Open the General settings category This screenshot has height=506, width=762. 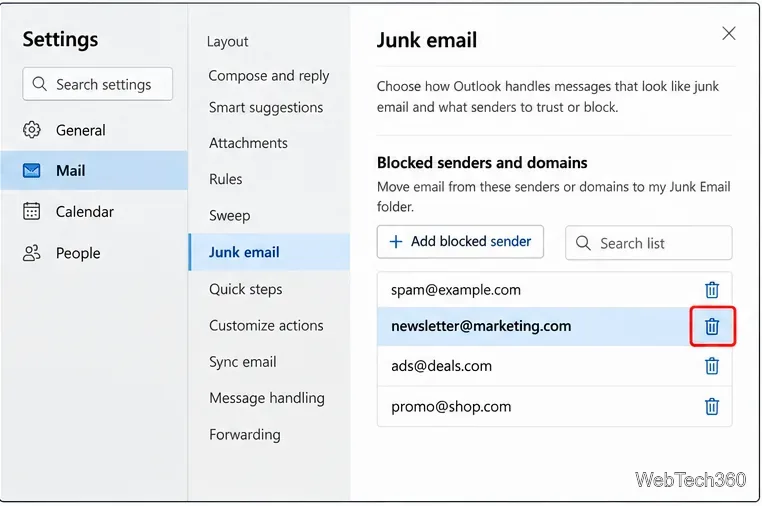point(94,130)
